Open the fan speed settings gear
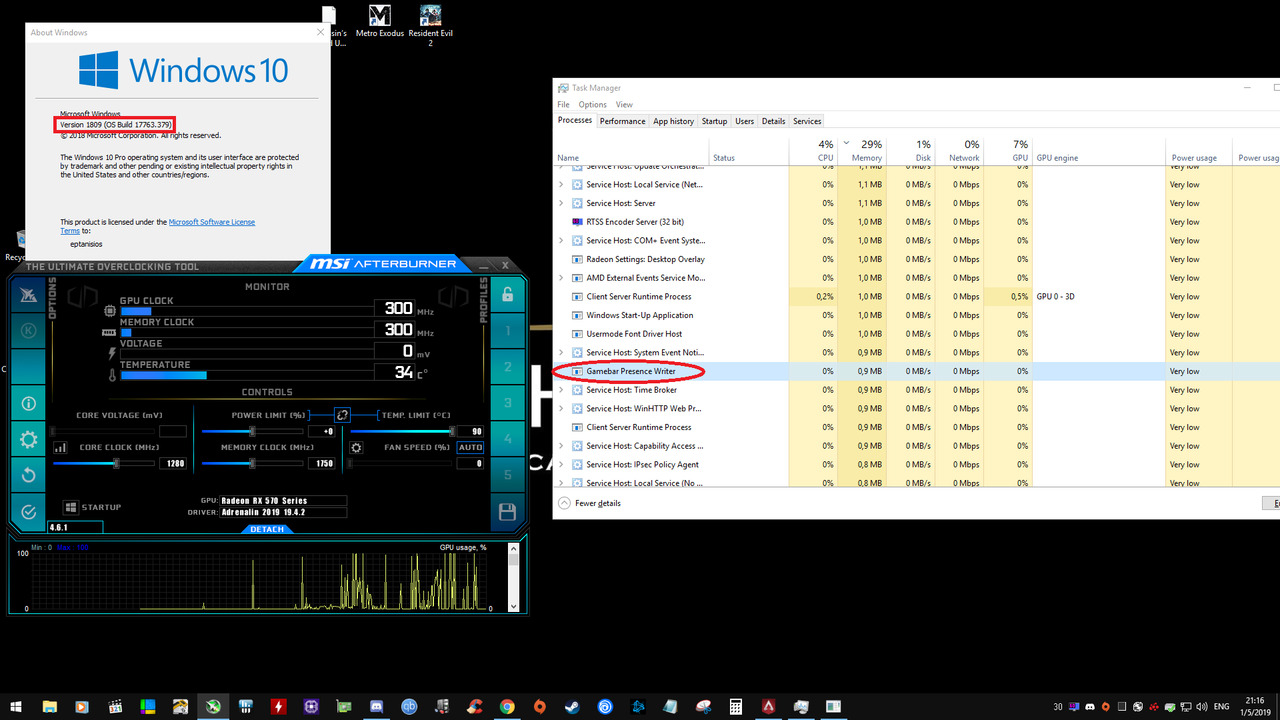The width and height of the screenshot is (1280, 720). point(356,448)
